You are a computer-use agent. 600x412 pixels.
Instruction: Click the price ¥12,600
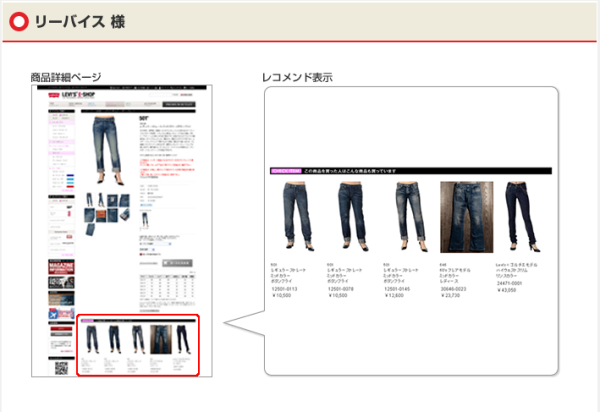[x=394, y=295]
